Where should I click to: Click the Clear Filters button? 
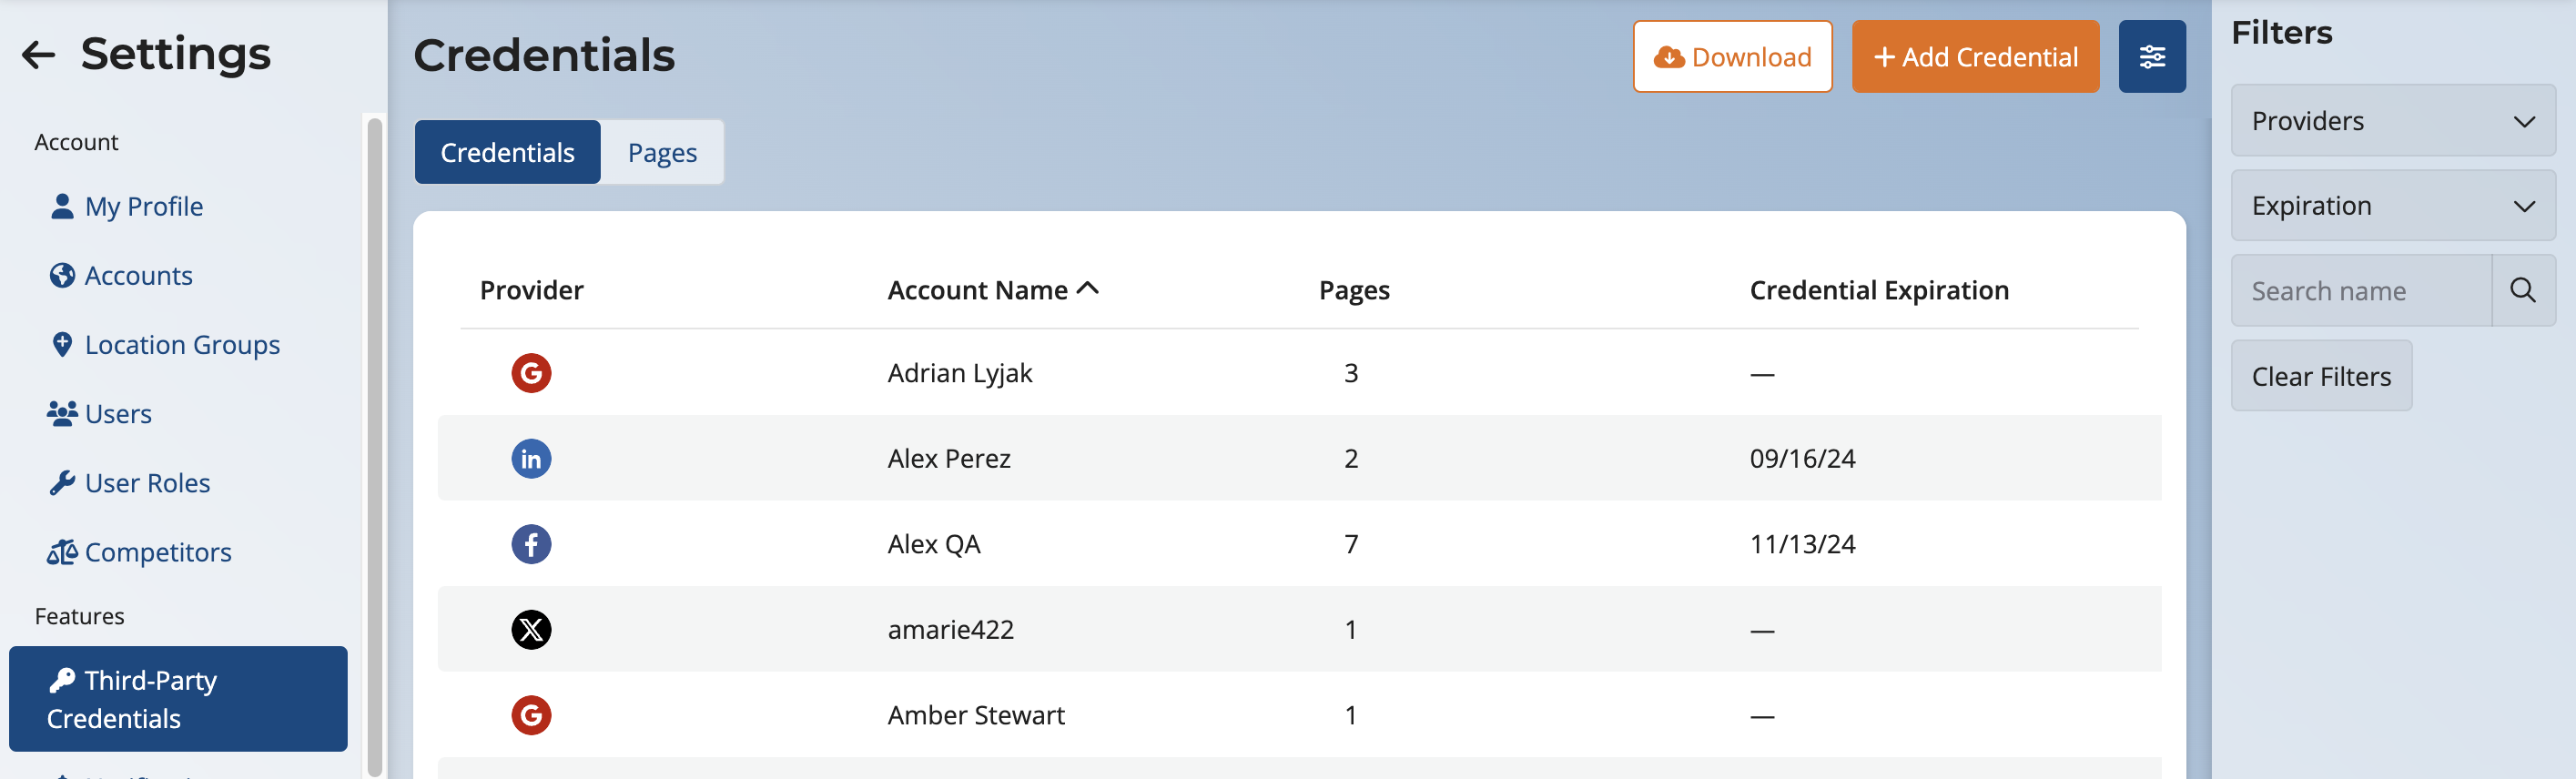pyautogui.click(x=2320, y=376)
